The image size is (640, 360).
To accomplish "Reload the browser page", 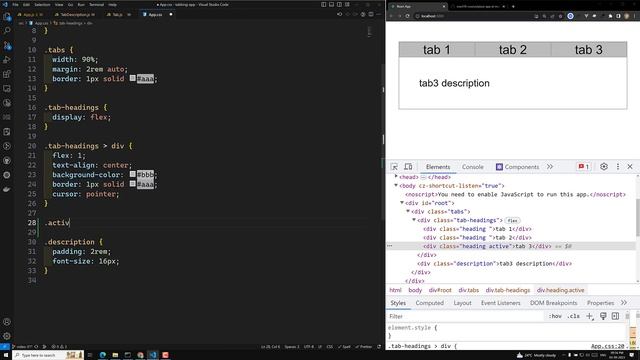I will tap(407, 16).
